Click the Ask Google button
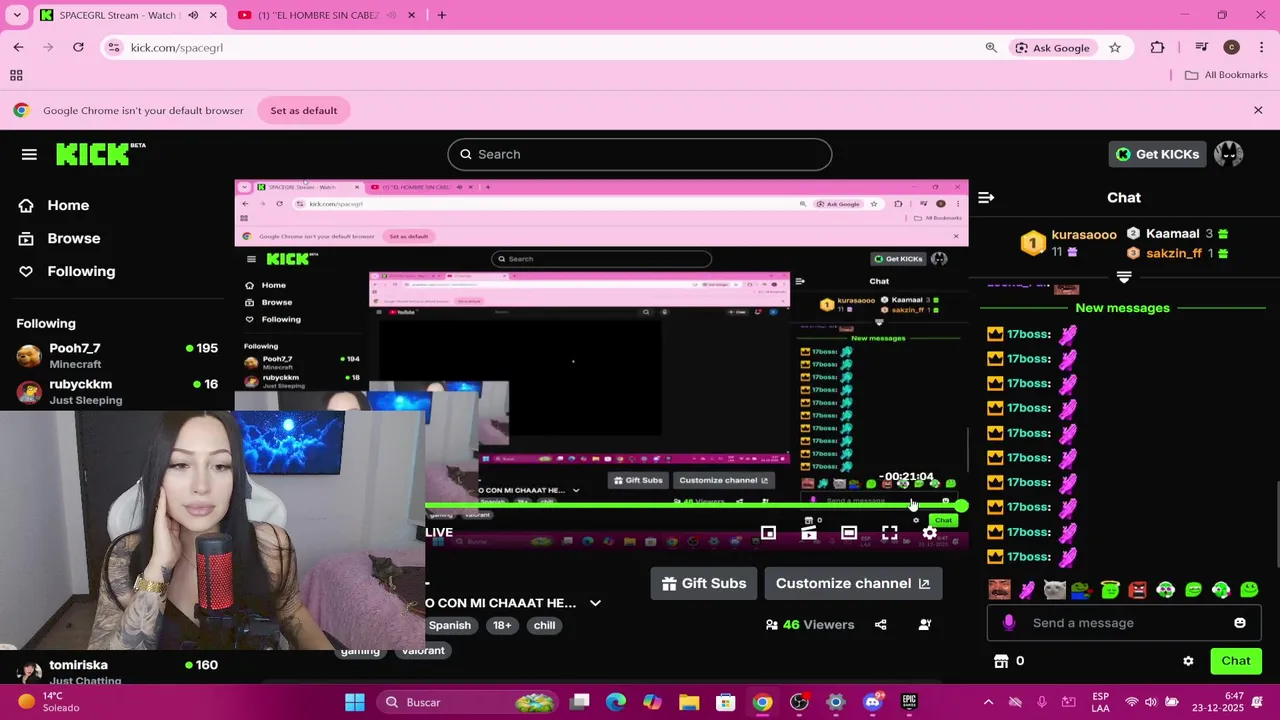This screenshot has height=720, width=1280. pyautogui.click(x=1052, y=47)
